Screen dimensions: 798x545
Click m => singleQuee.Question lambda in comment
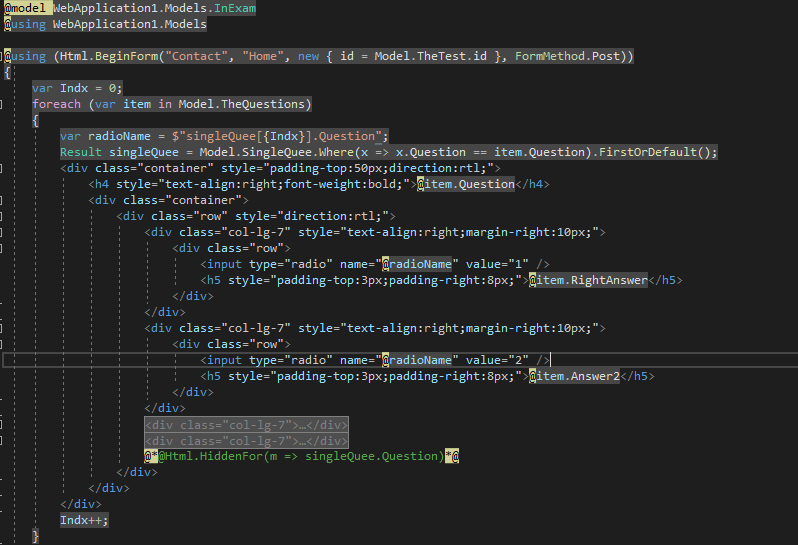354,456
